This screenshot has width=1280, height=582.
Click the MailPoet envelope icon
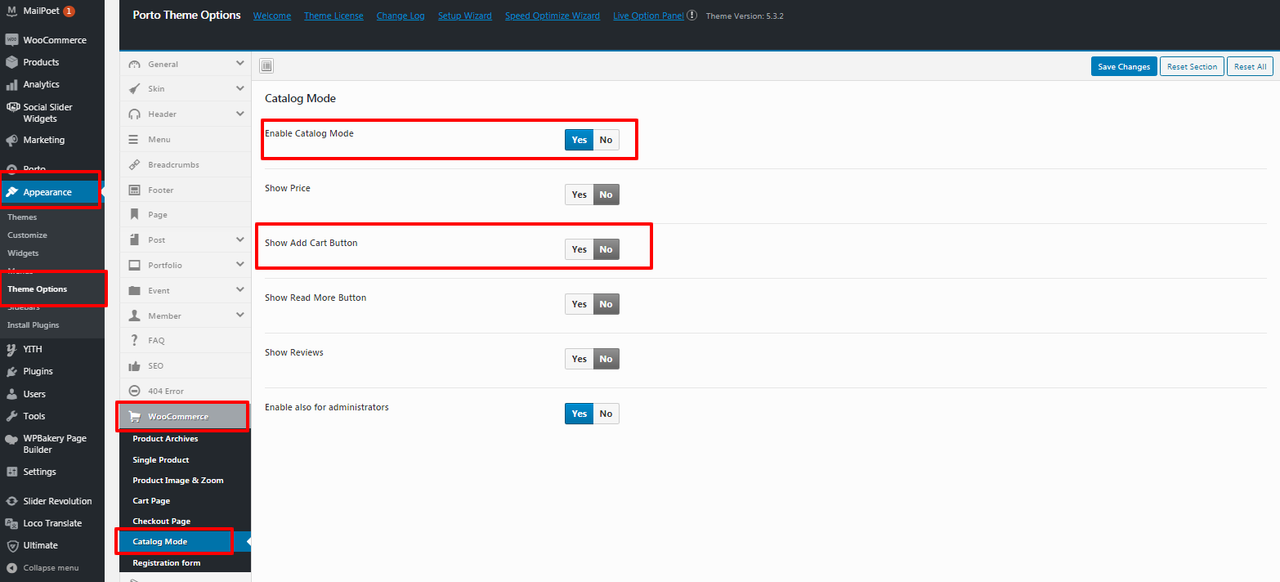coord(12,11)
